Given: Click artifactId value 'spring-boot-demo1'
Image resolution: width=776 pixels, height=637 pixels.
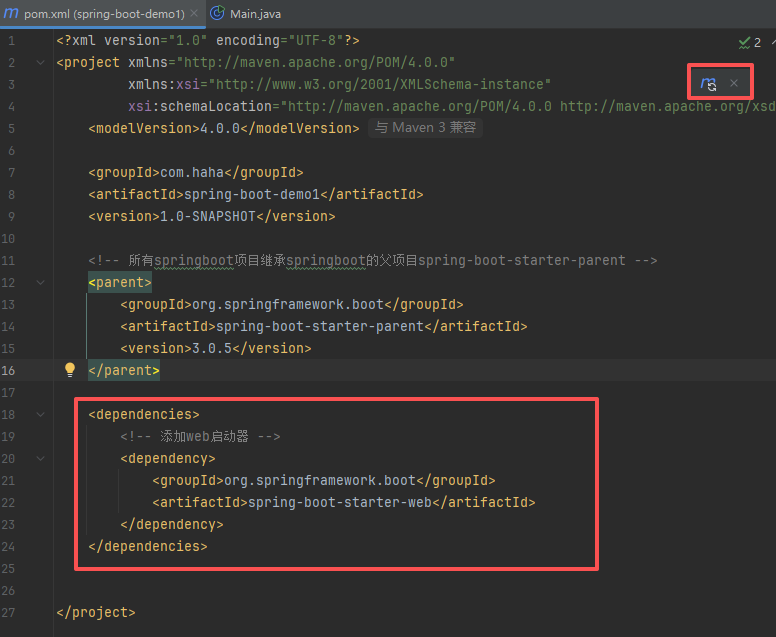Looking at the screenshot, I should point(252,195).
